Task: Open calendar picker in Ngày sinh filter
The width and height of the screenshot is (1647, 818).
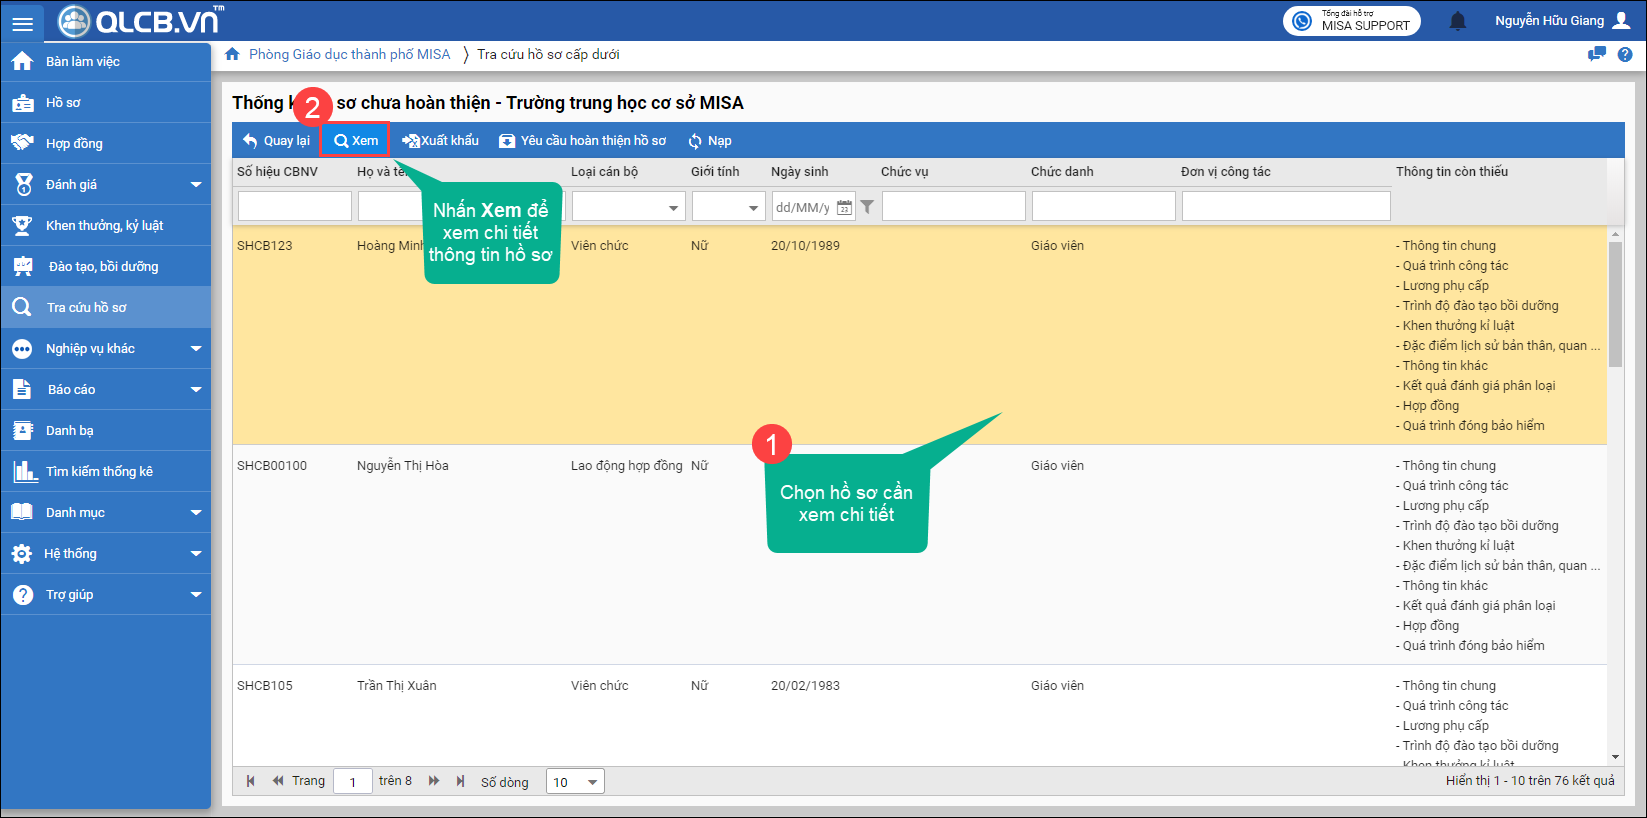Action: [x=844, y=207]
